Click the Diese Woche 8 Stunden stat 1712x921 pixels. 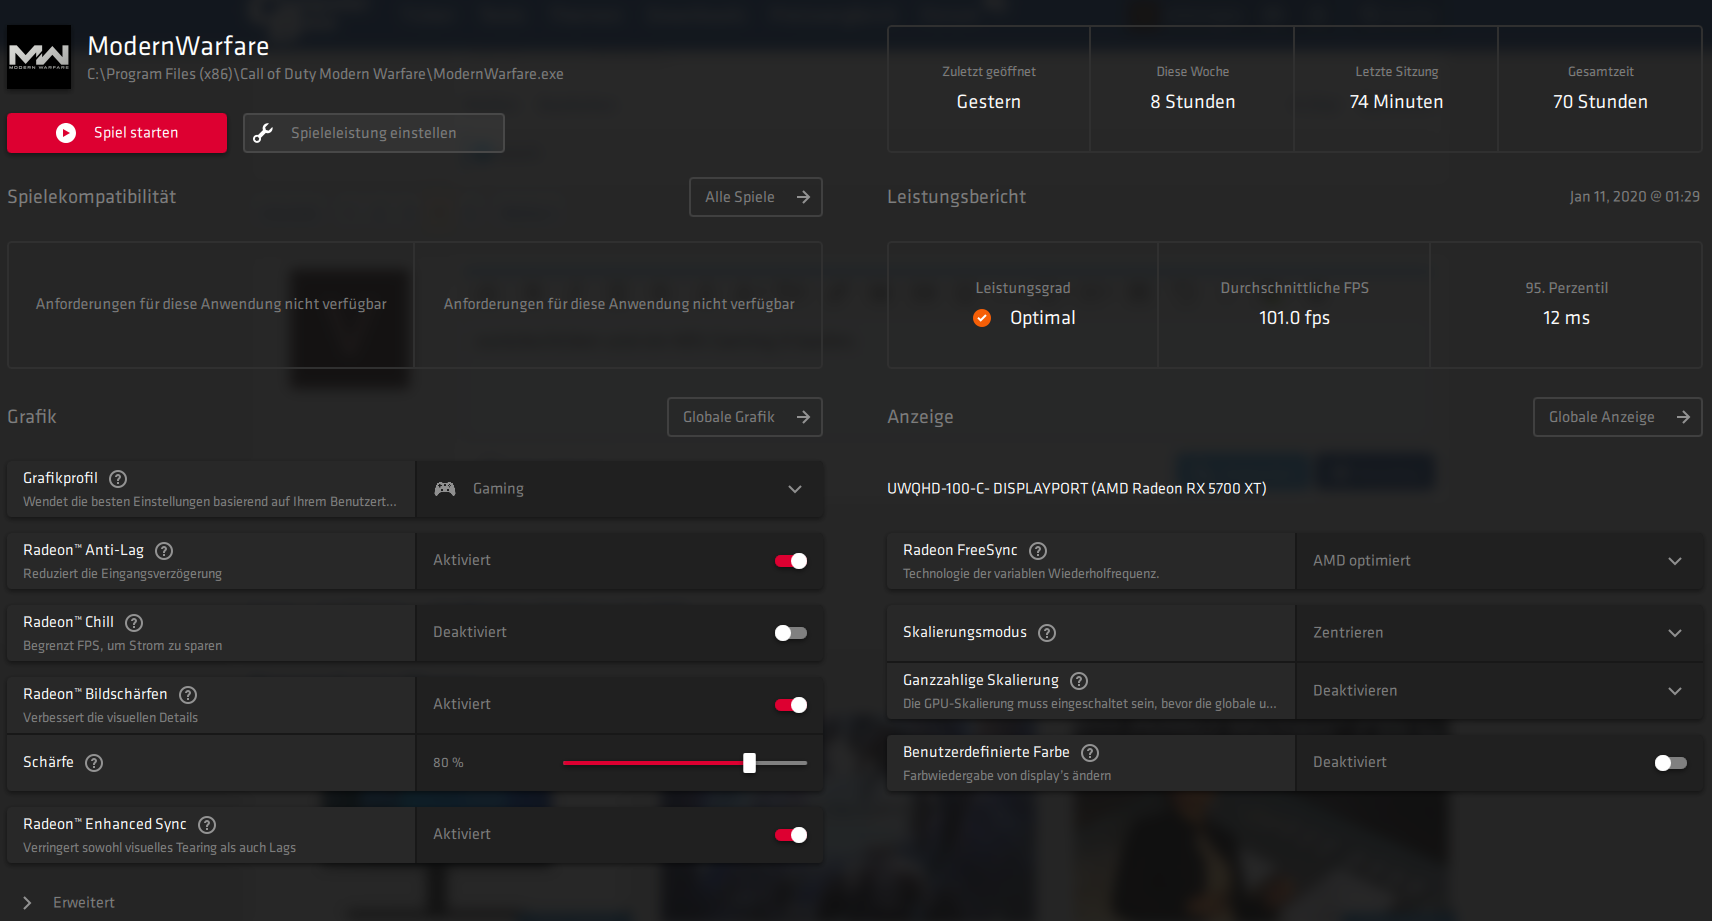point(1193,89)
